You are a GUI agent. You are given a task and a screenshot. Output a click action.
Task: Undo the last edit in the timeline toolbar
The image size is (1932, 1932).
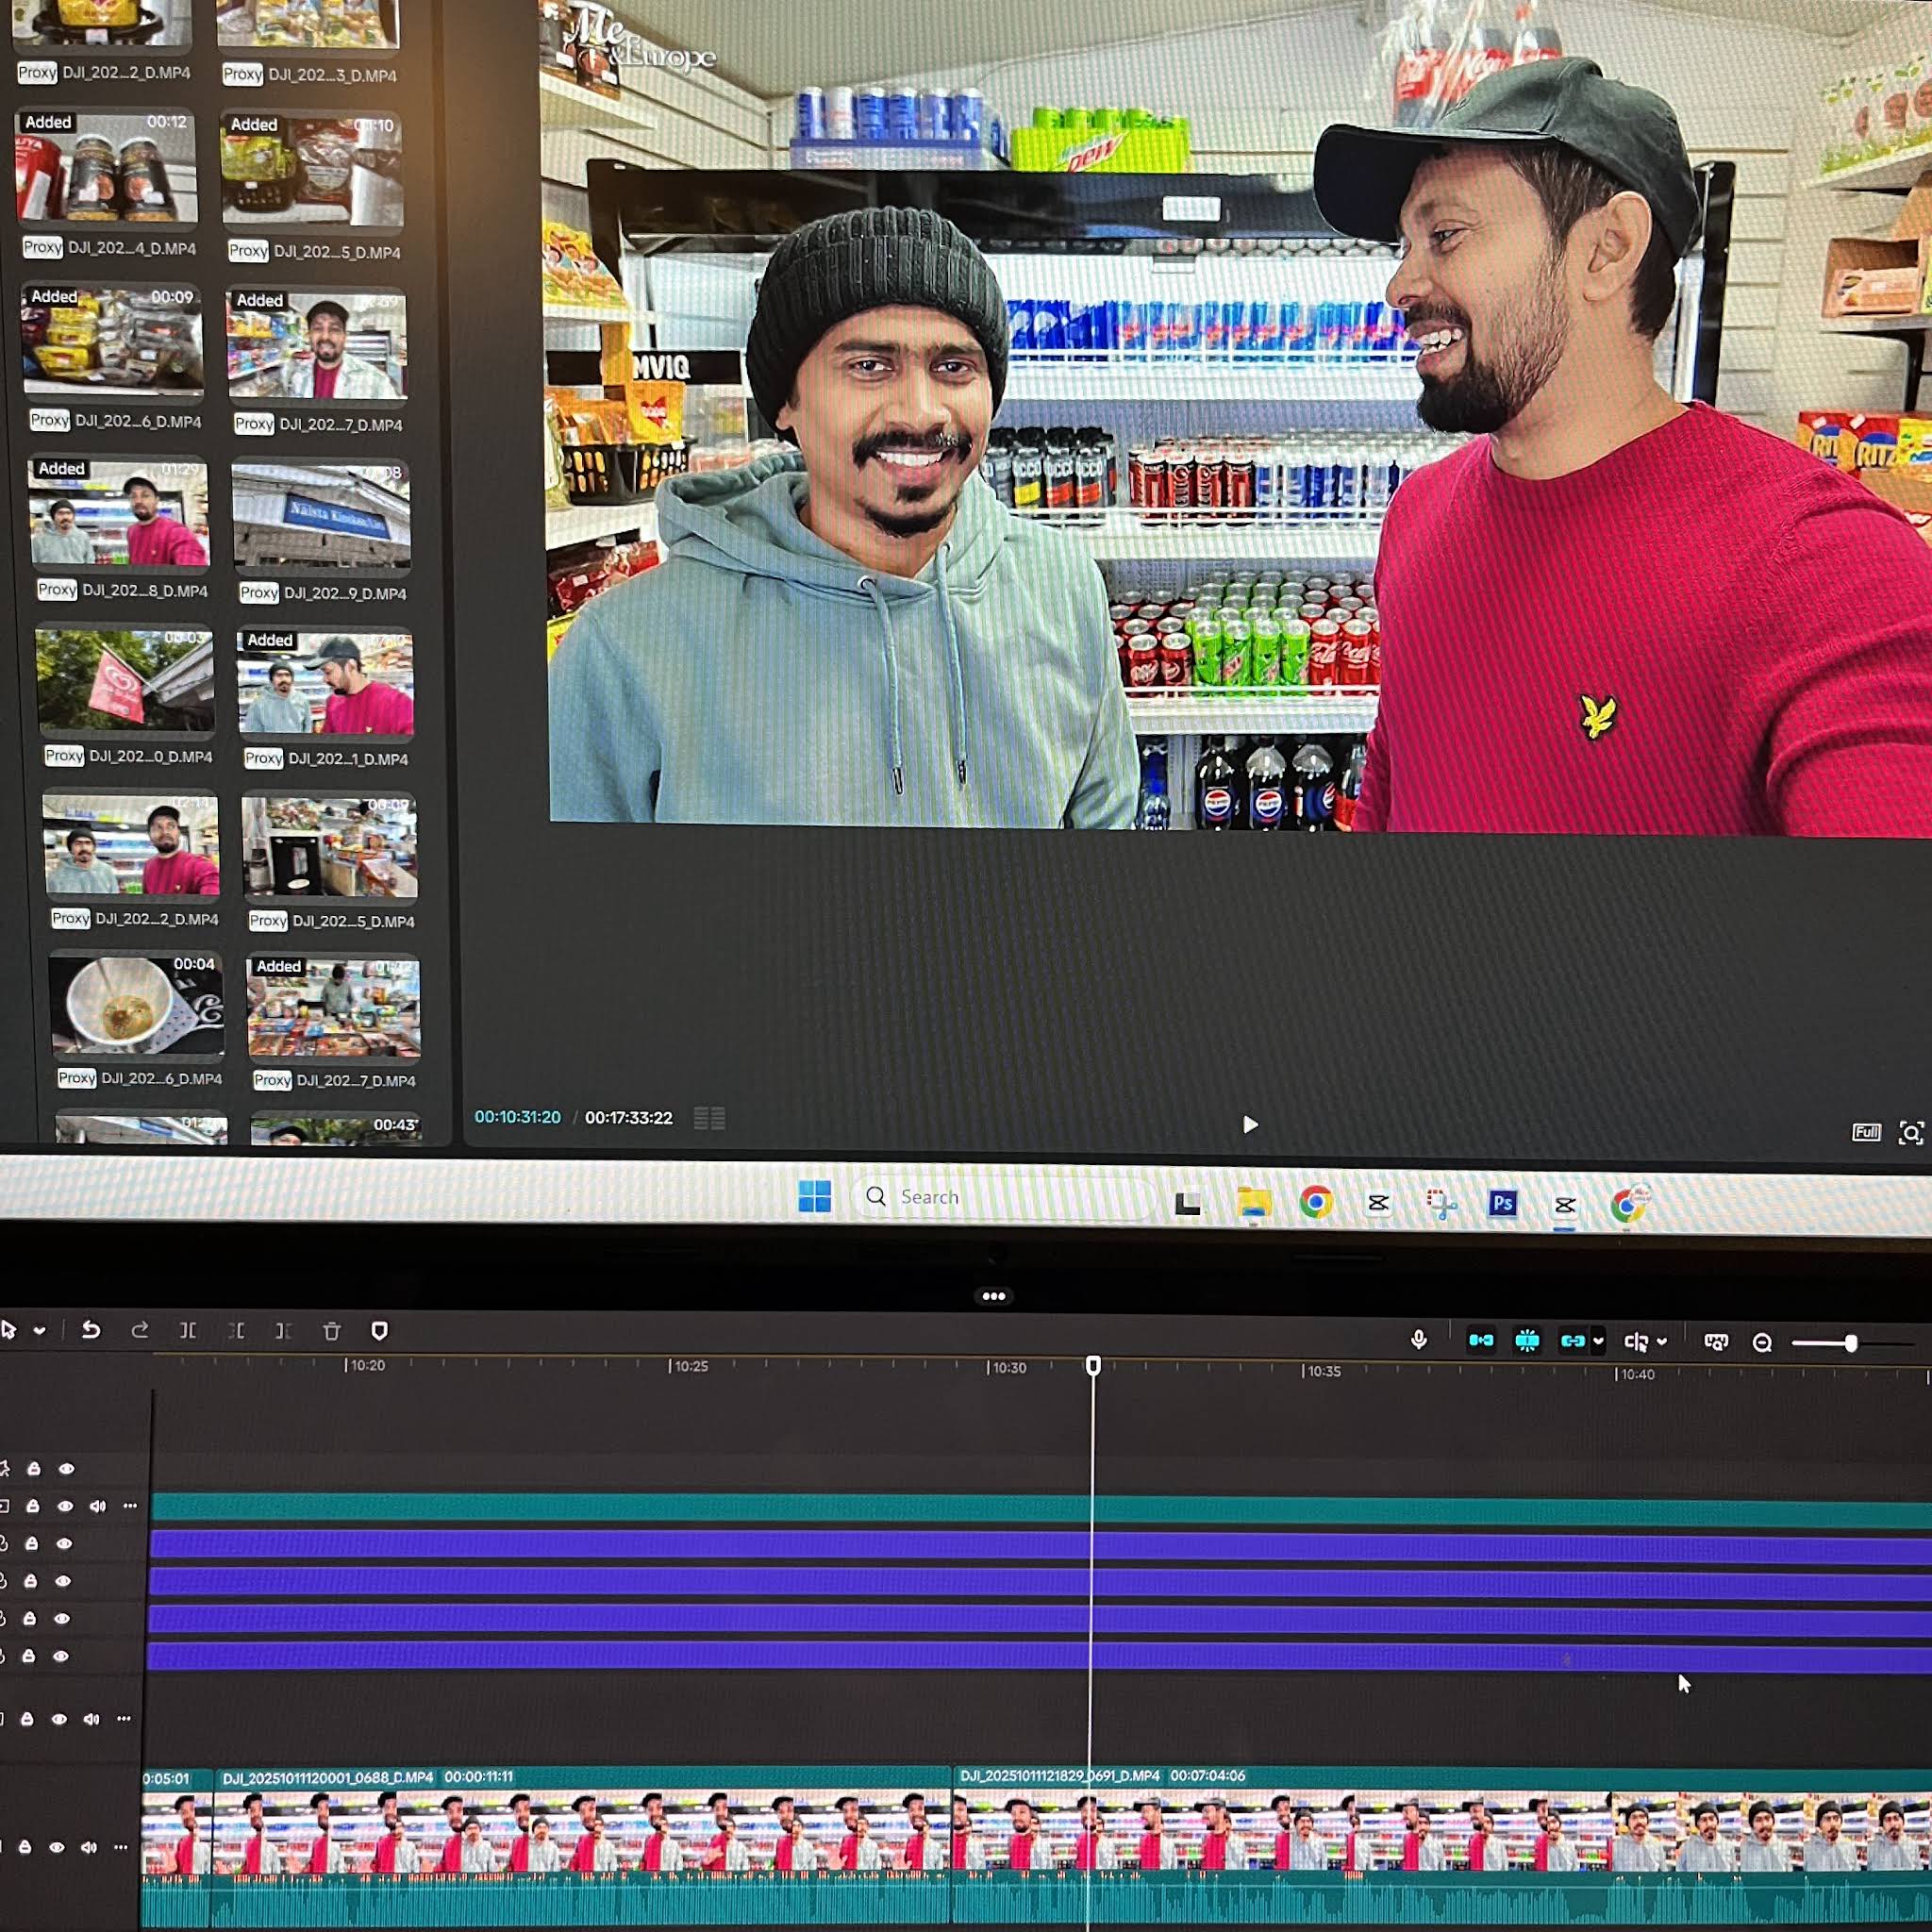click(x=91, y=1330)
